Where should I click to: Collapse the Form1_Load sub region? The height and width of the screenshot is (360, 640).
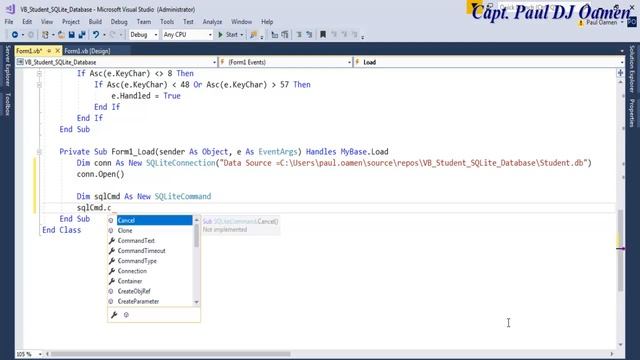tap(39, 152)
